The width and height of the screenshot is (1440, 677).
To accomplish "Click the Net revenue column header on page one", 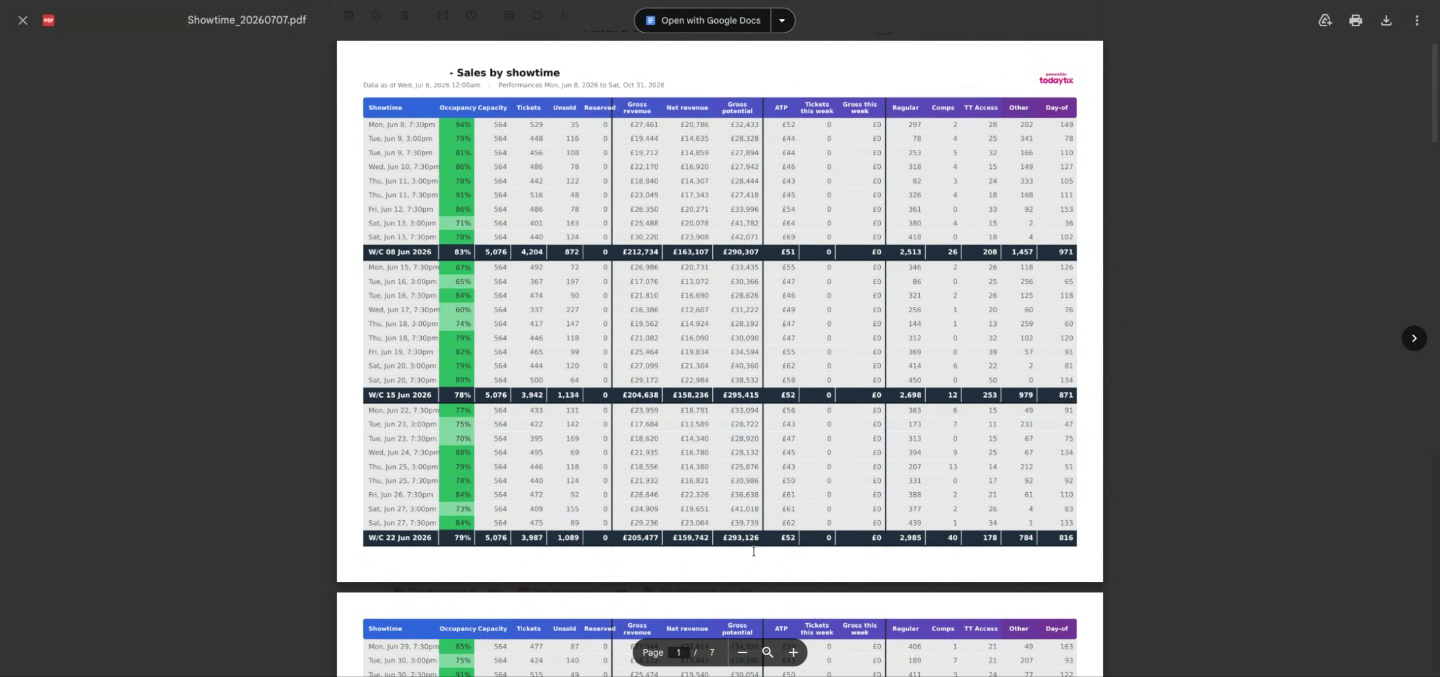I will click(687, 108).
